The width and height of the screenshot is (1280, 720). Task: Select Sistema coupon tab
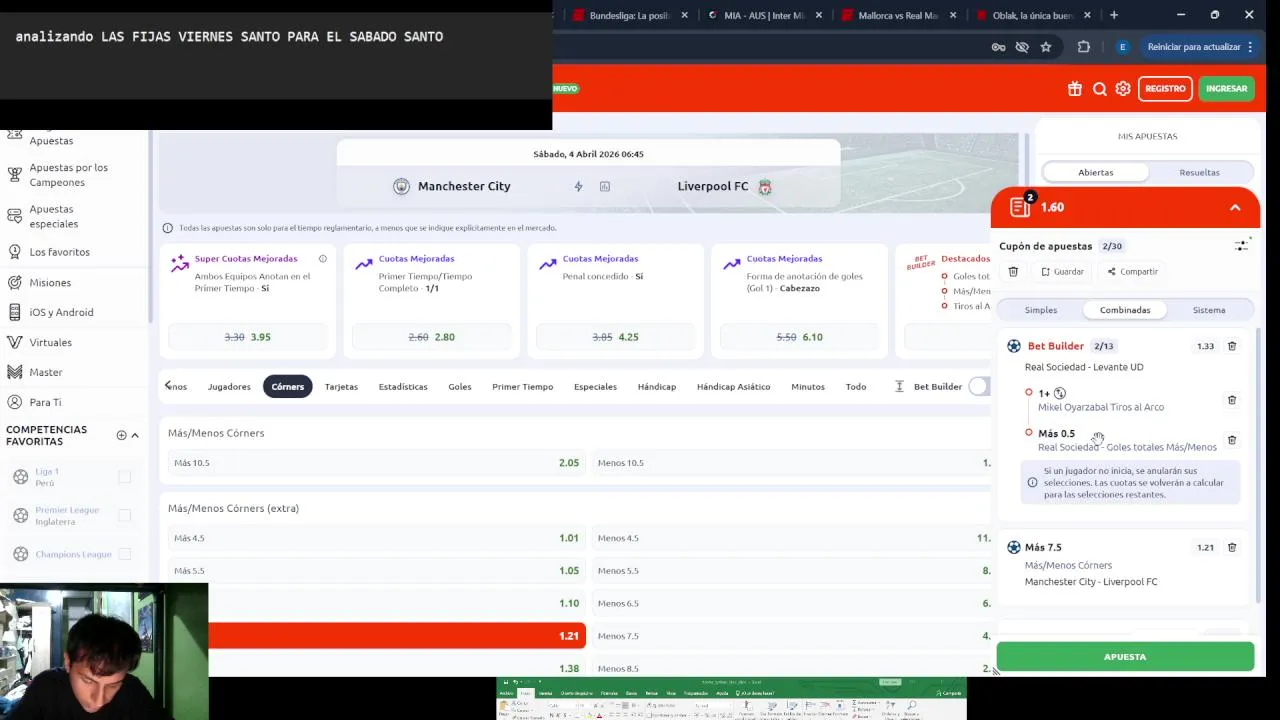(1209, 310)
